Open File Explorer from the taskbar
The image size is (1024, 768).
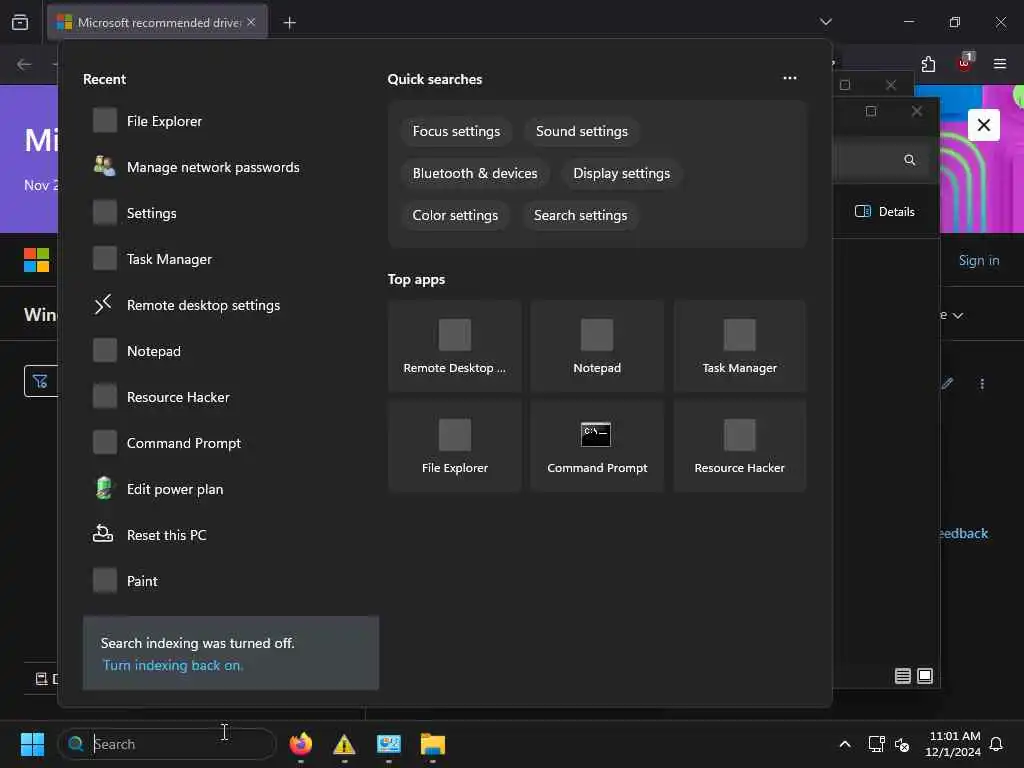coord(432,744)
